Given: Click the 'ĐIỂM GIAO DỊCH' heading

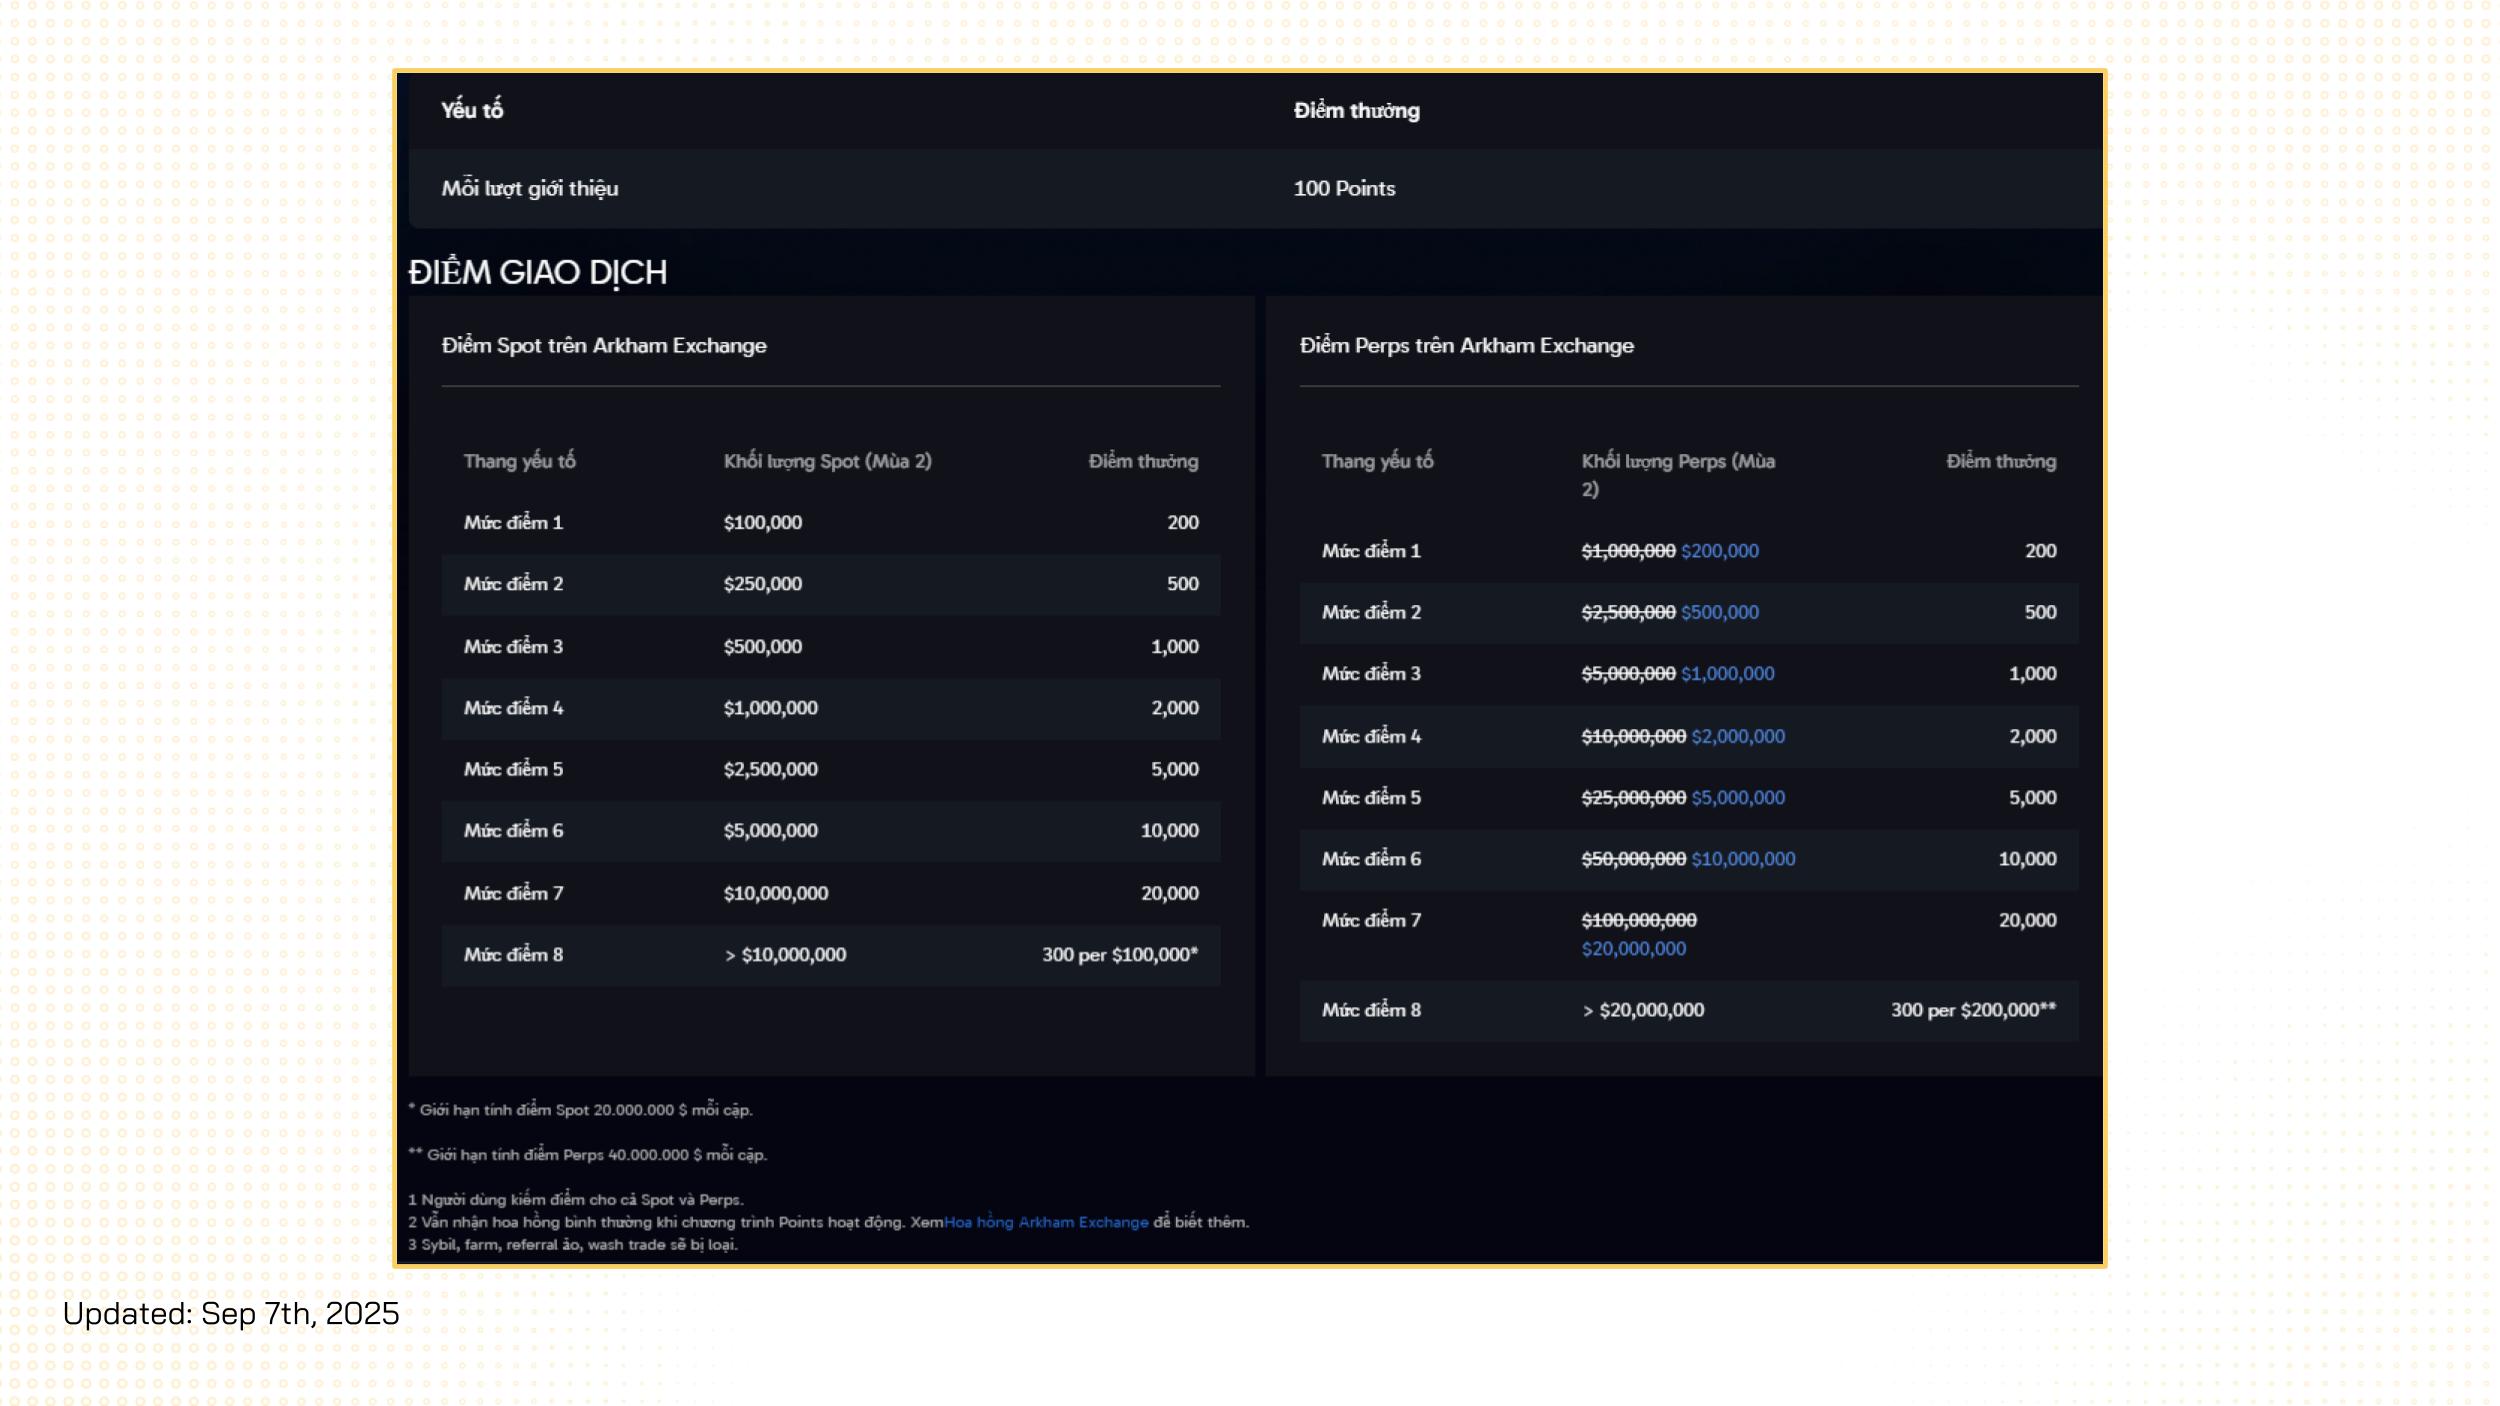Looking at the screenshot, I should [x=538, y=272].
